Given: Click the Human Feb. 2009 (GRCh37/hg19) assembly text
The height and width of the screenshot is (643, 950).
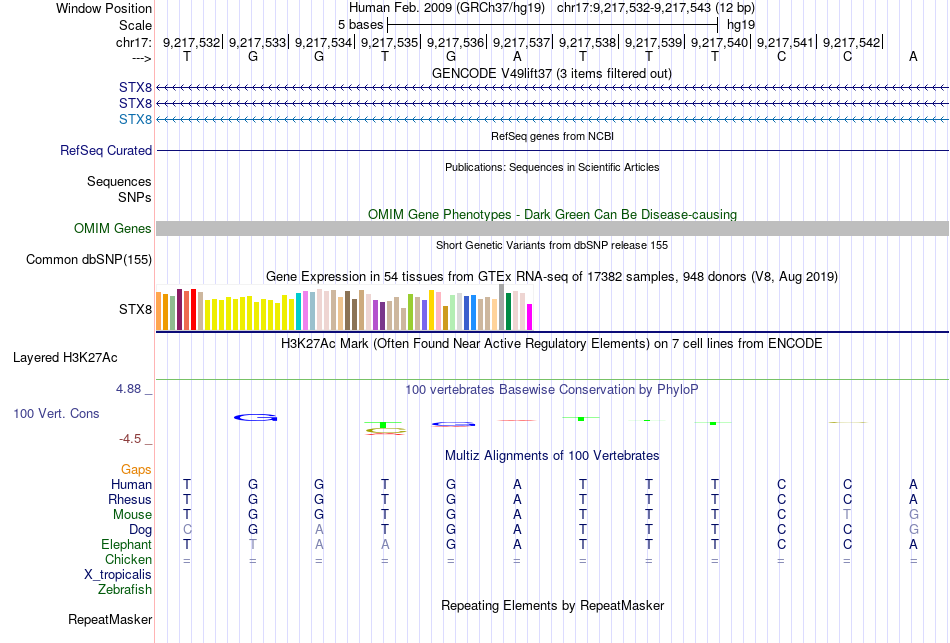Looking at the screenshot, I should click(447, 8).
